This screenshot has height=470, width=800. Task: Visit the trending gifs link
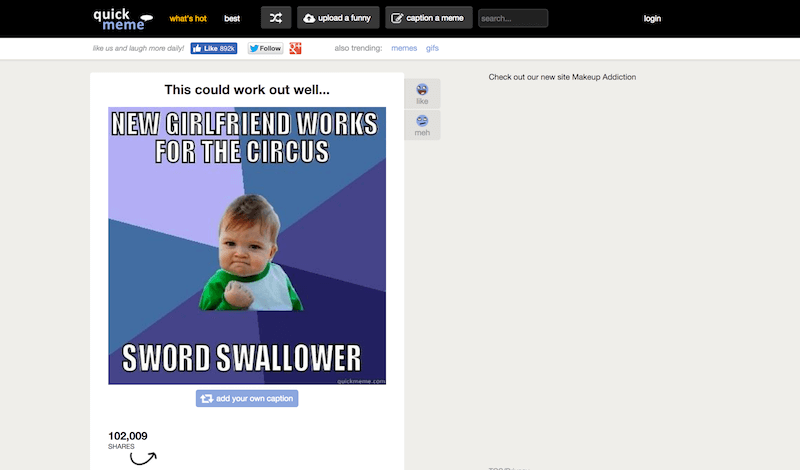tap(432, 48)
